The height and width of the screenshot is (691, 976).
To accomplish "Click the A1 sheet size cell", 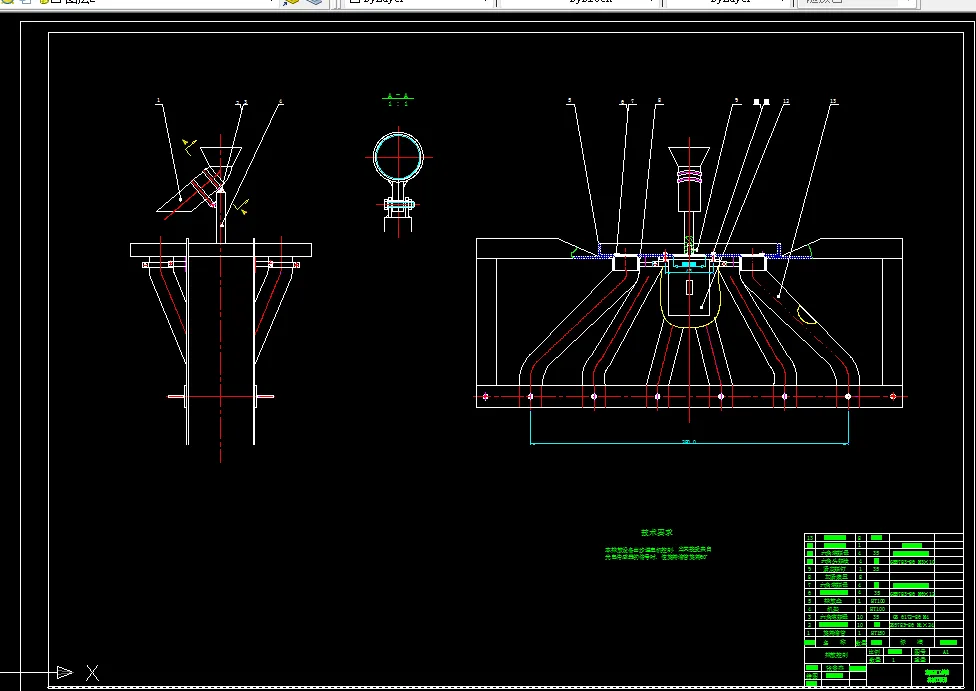I will click(946, 652).
